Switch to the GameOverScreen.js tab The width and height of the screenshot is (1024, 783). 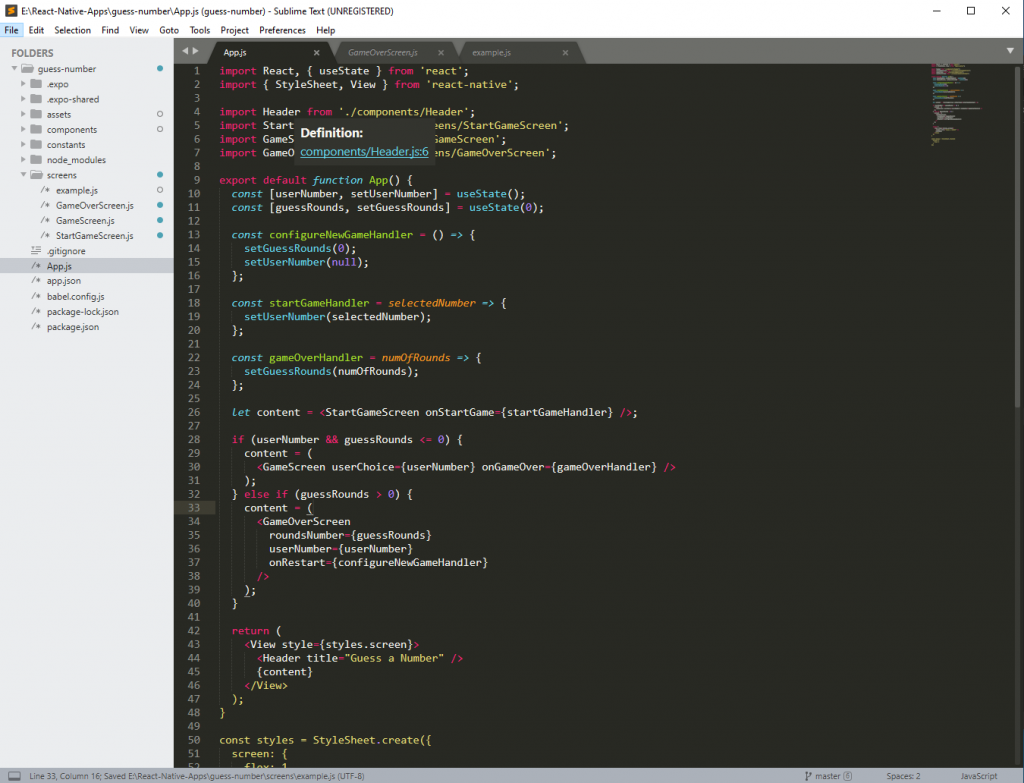383,52
